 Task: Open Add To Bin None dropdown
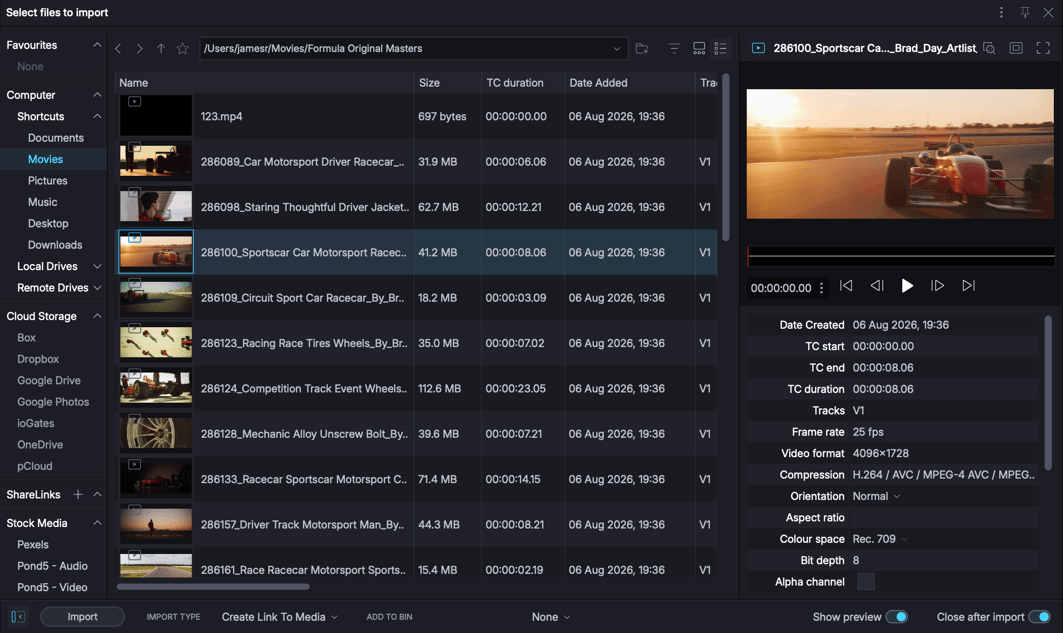pyautogui.click(x=550, y=617)
